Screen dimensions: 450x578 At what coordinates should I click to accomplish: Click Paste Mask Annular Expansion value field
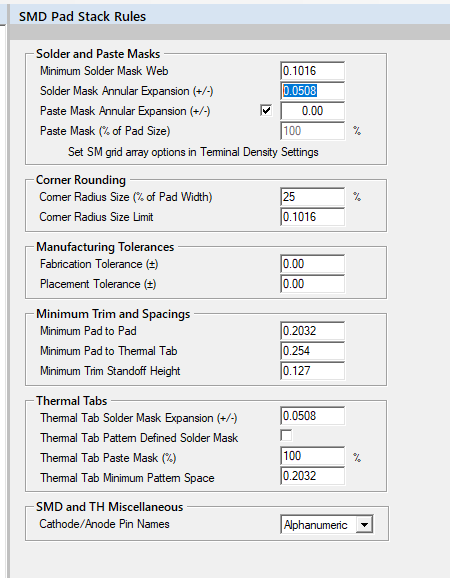click(312, 111)
